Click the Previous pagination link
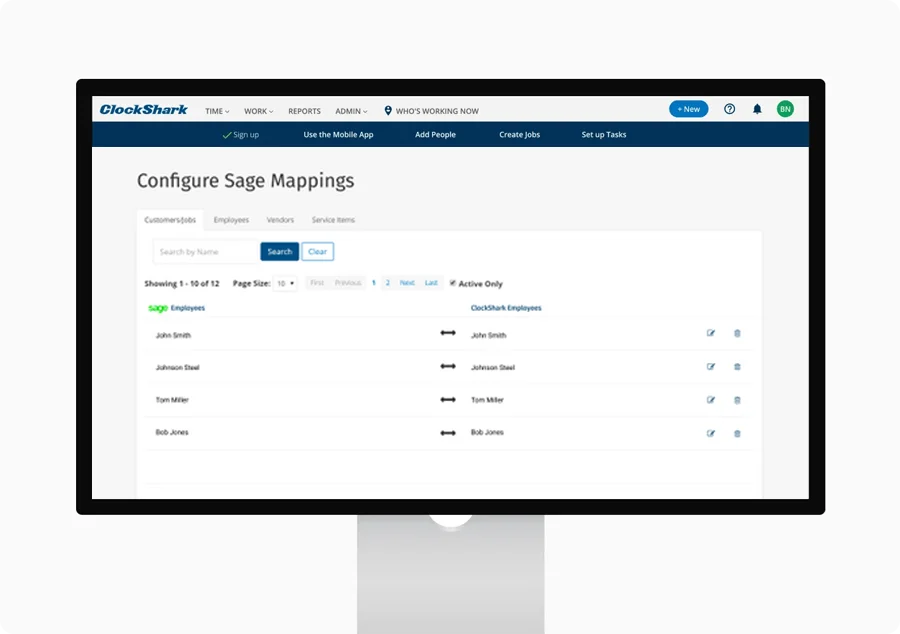900x634 pixels. tap(348, 283)
